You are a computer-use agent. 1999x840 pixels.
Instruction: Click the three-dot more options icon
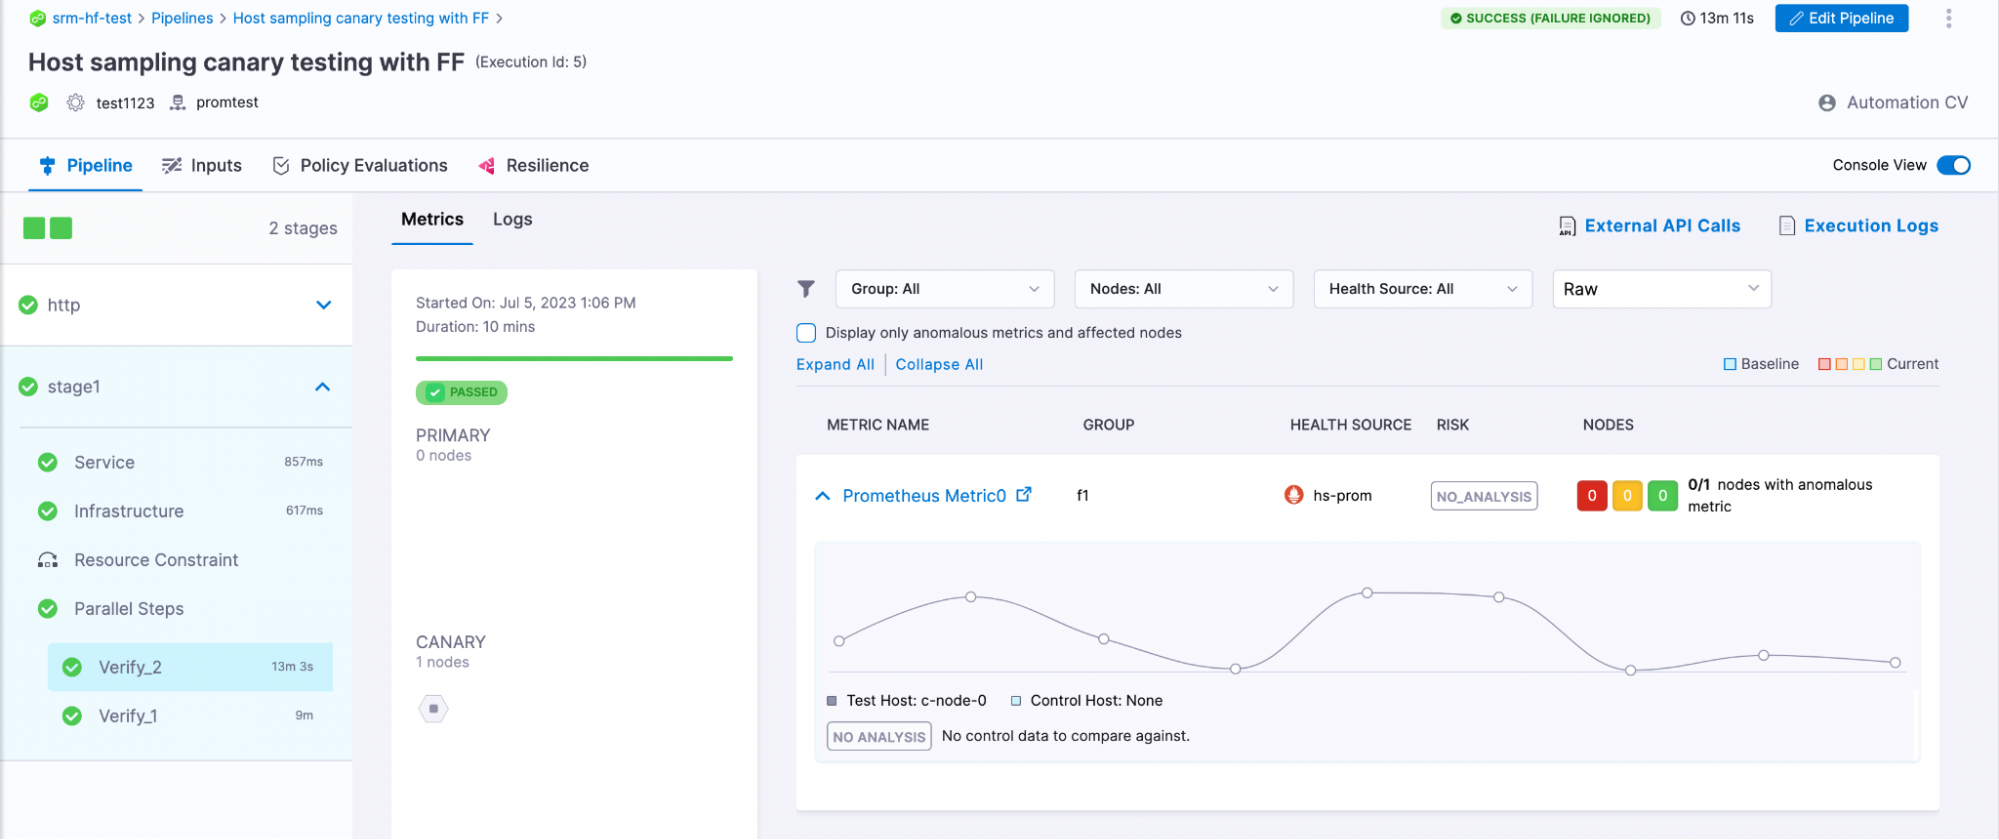pos(1948,18)
